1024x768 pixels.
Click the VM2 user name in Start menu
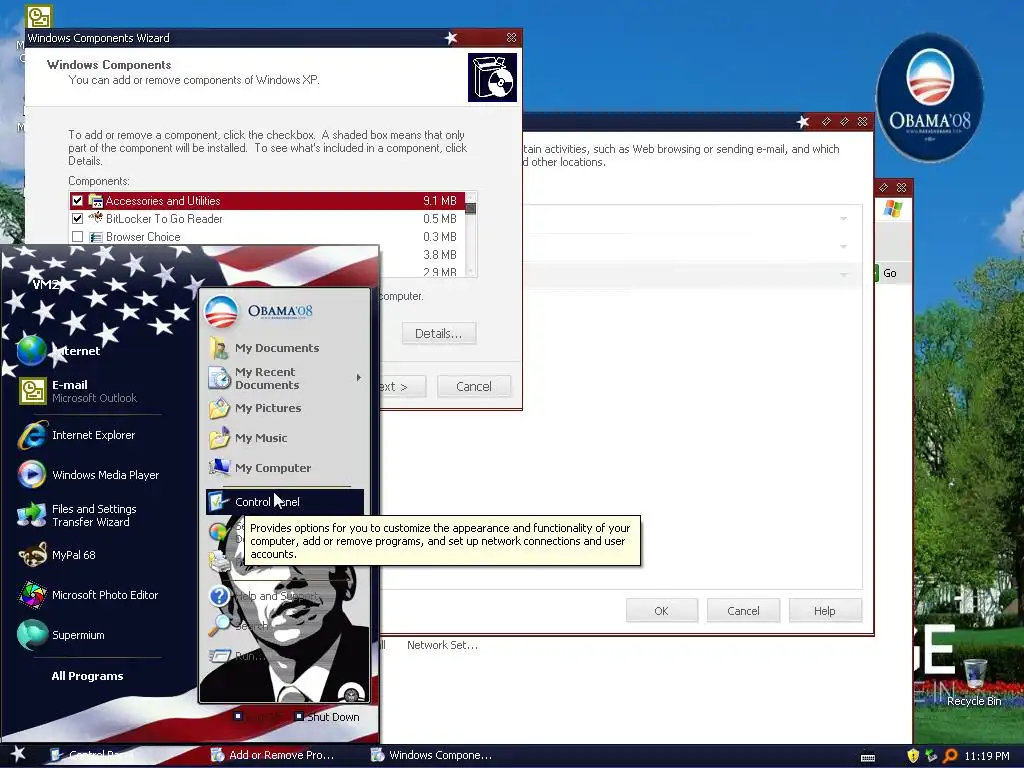pos(46,284)
